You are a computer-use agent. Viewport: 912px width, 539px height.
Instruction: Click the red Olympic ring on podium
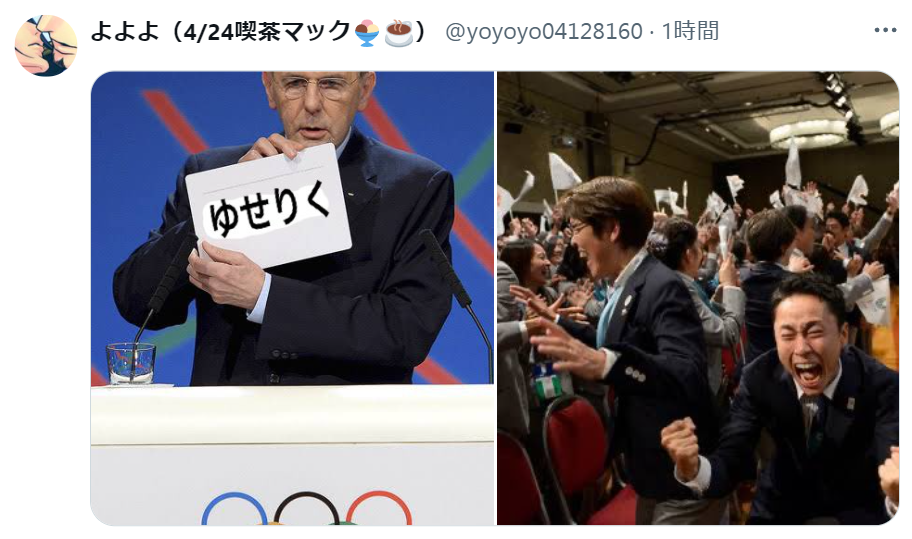pos(379,509)
